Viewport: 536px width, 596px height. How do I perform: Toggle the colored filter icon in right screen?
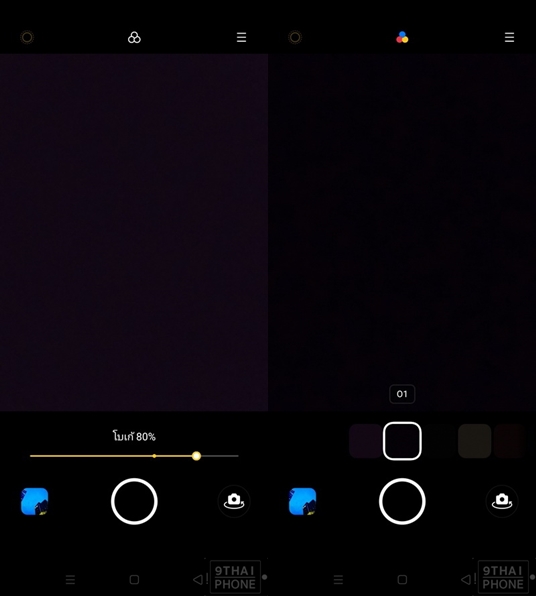point(402,37)
